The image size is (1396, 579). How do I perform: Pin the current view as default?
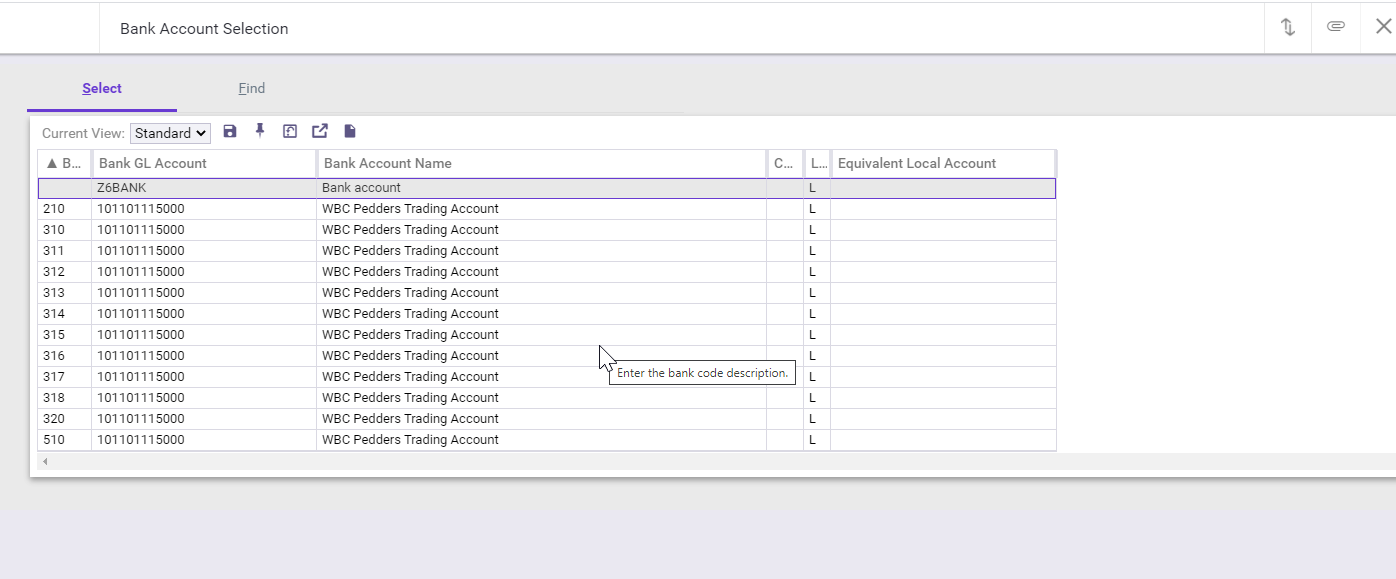260,131
